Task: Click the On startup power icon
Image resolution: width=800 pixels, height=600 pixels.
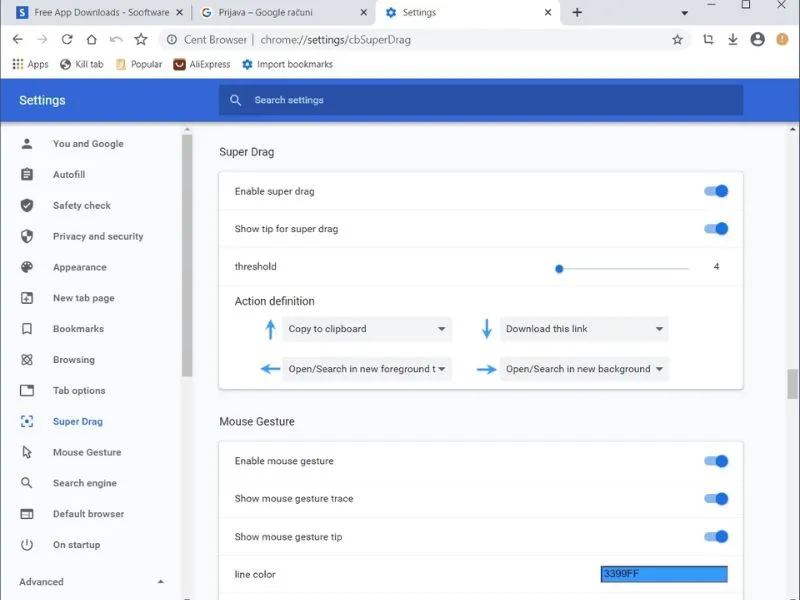Action: [x=27, y=545]
